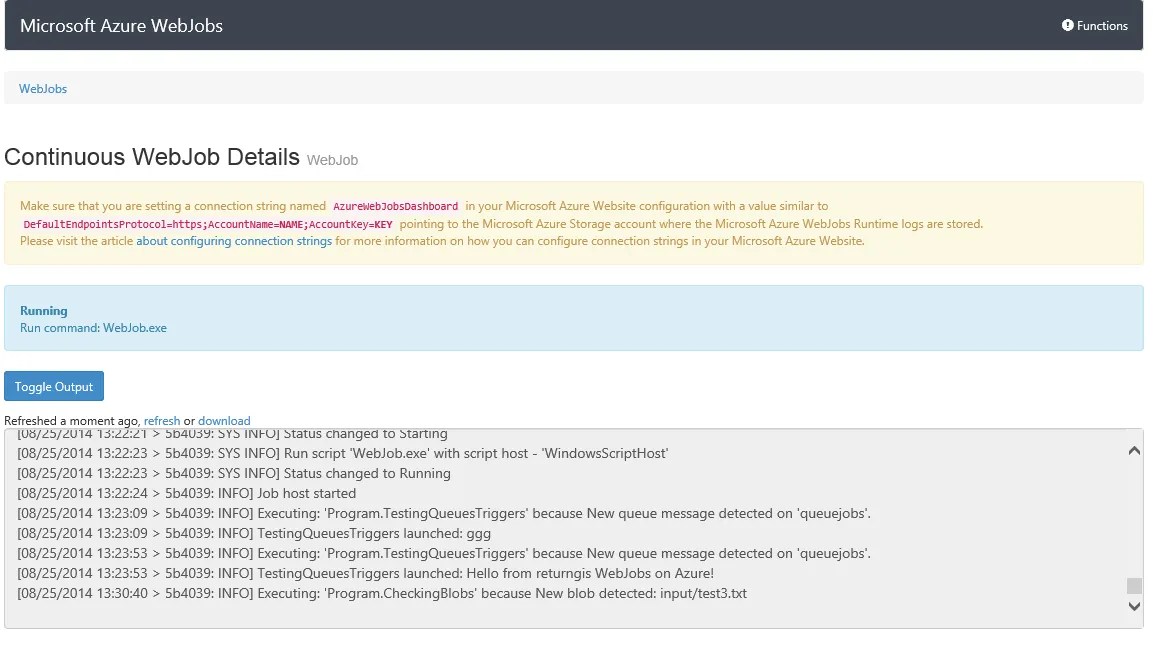
Task: Click the Toggle Output button
Action: tap(54, 386)
